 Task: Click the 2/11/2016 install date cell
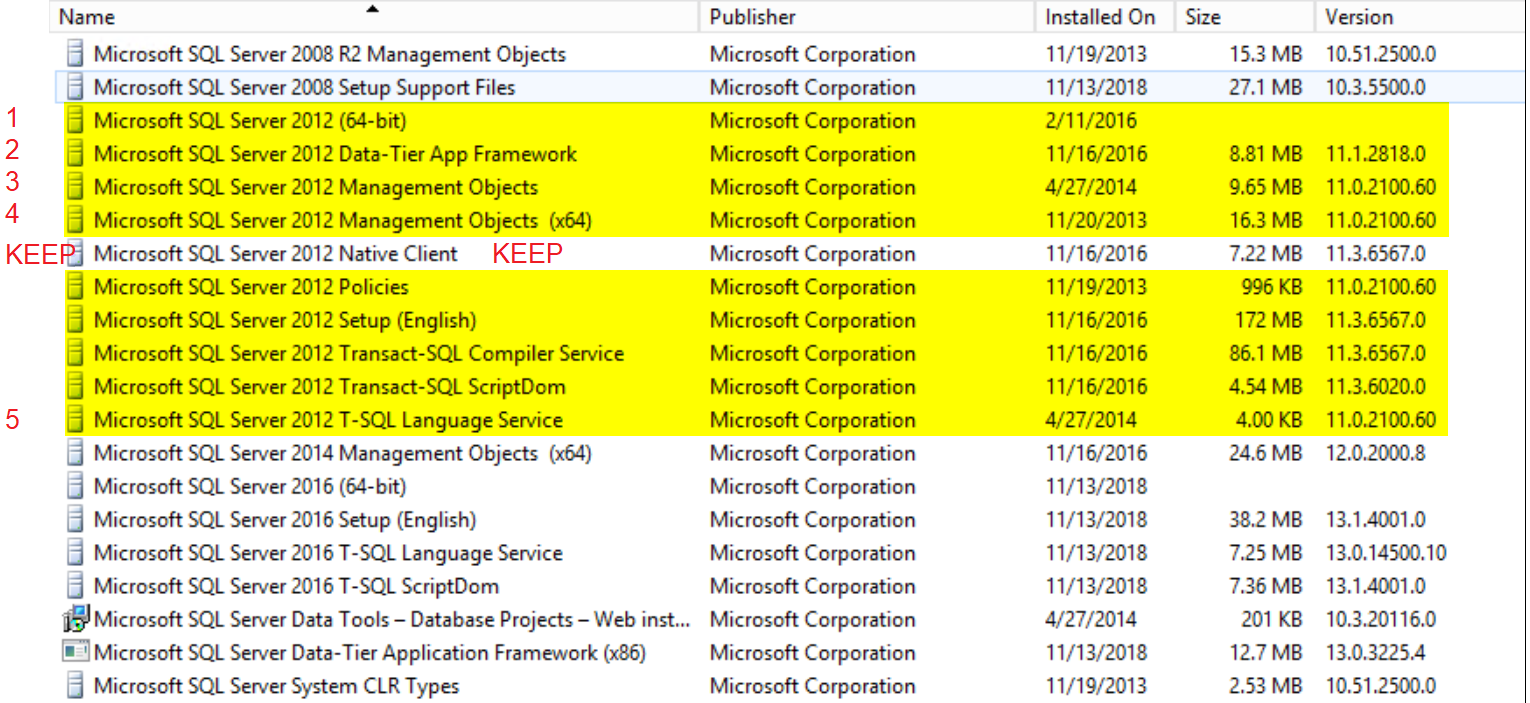(x=1091, y=121)
